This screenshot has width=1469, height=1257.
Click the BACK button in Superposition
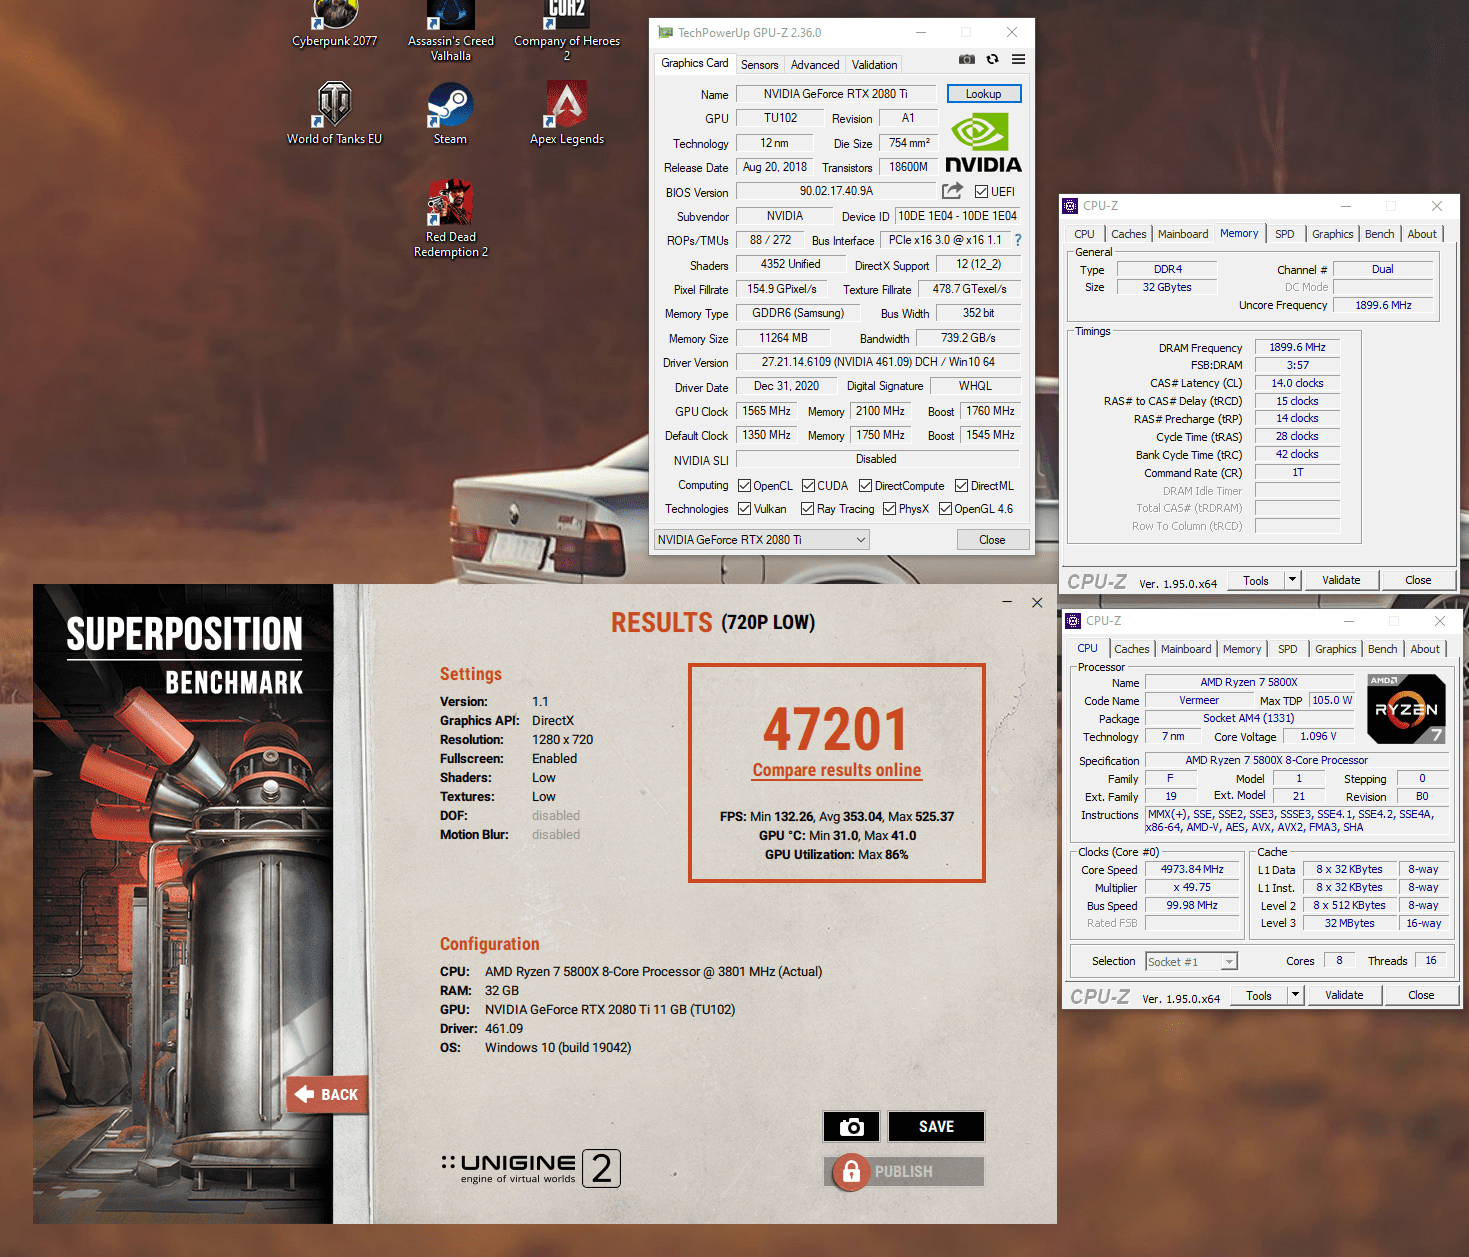tap(329, 1095)
